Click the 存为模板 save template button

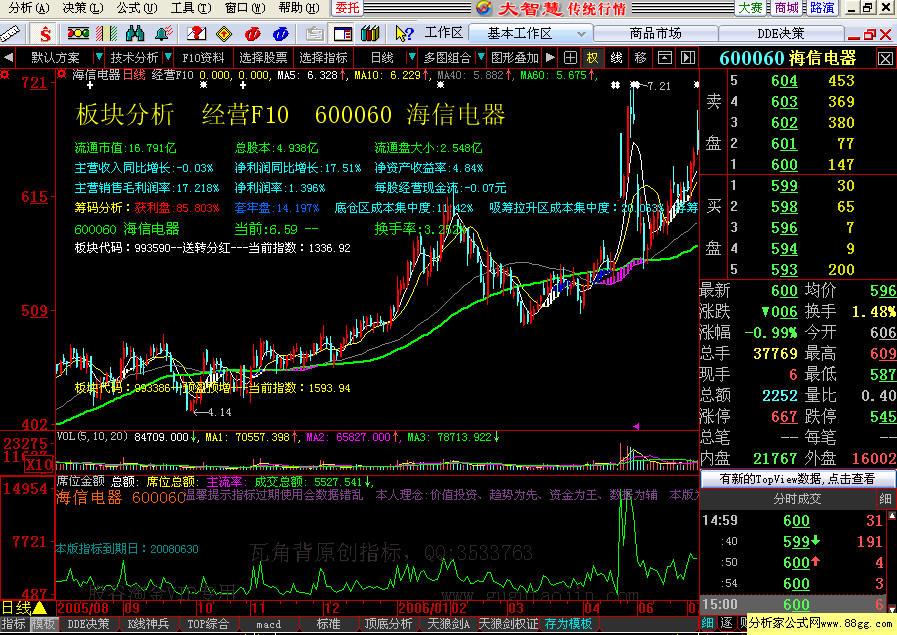pos(568,624)
